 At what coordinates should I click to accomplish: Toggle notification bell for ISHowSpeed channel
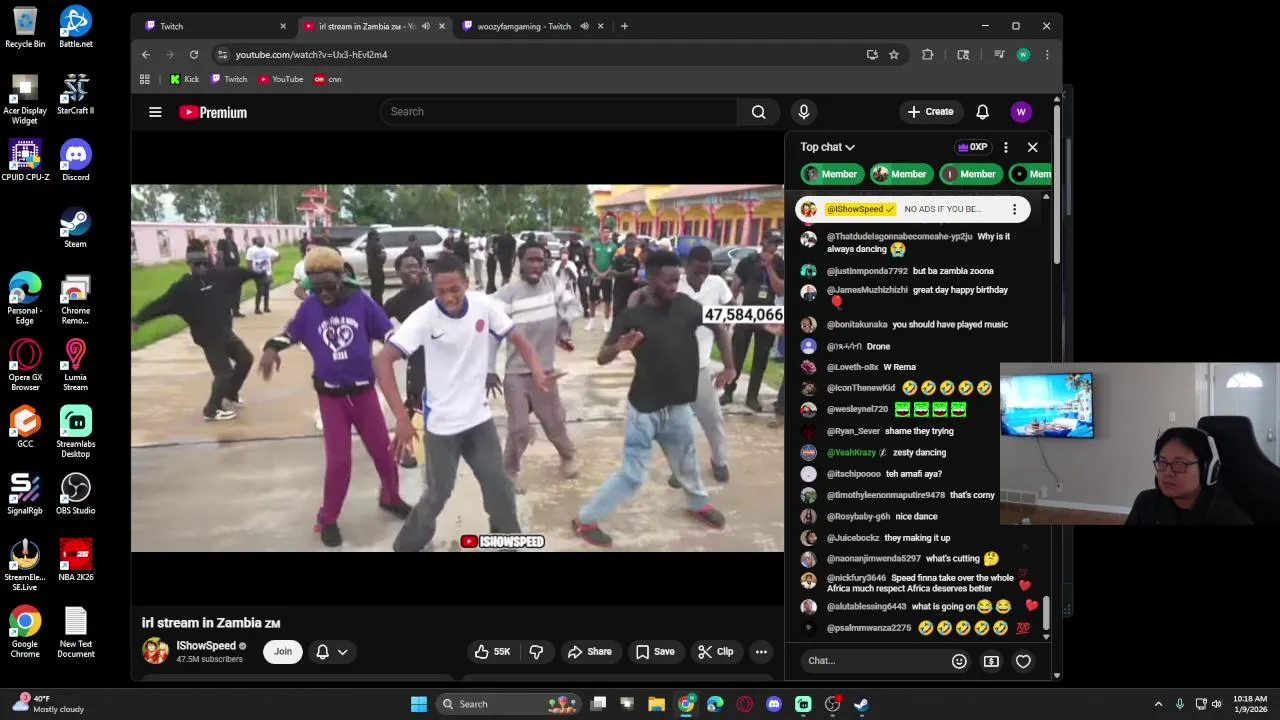tap(322, 652)
